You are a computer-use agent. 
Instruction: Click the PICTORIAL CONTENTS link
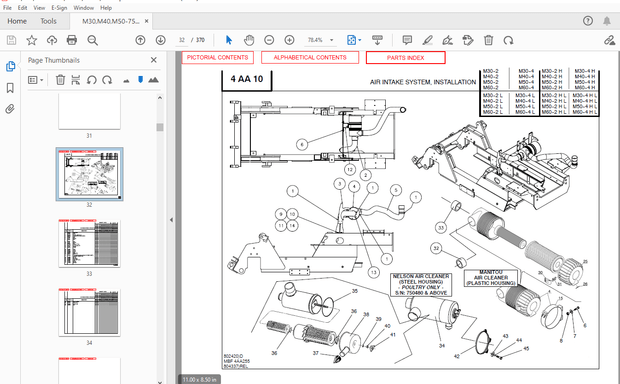(218, 57)
